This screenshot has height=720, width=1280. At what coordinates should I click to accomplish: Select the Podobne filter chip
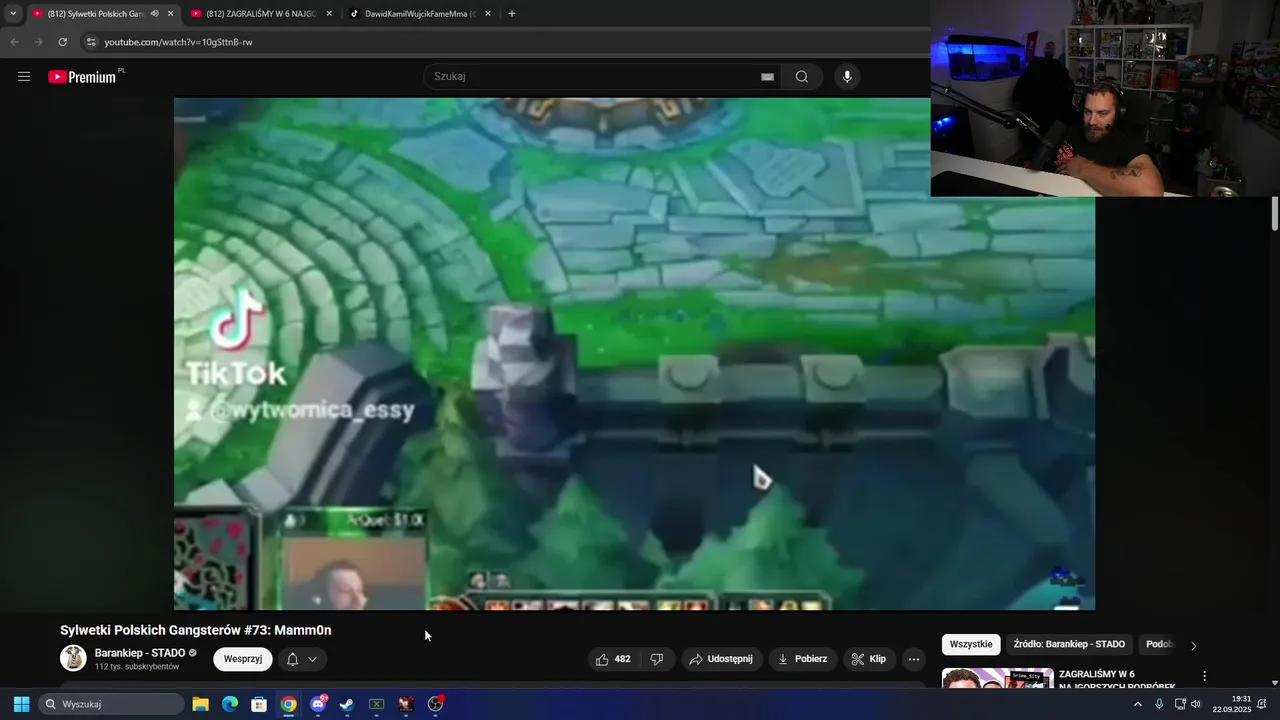[1159, 645]
